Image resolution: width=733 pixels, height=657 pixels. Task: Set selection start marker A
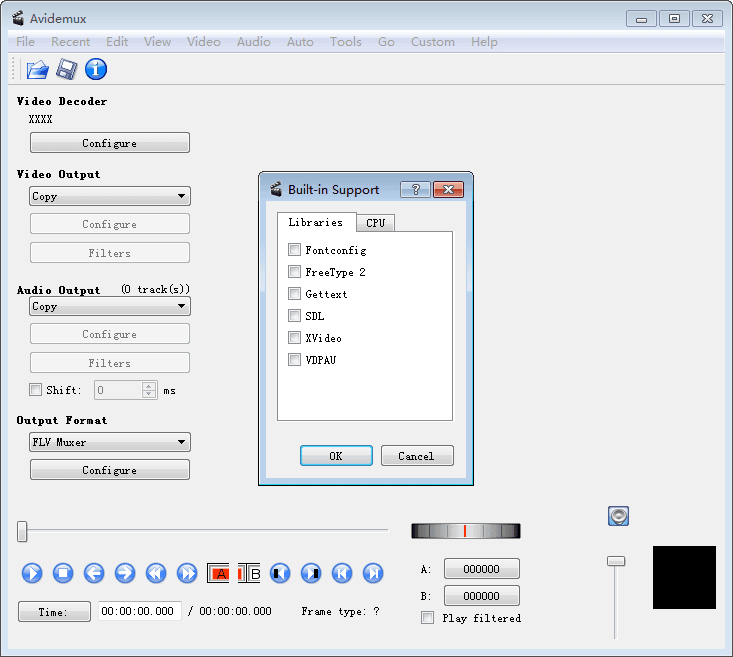(218, 573)
